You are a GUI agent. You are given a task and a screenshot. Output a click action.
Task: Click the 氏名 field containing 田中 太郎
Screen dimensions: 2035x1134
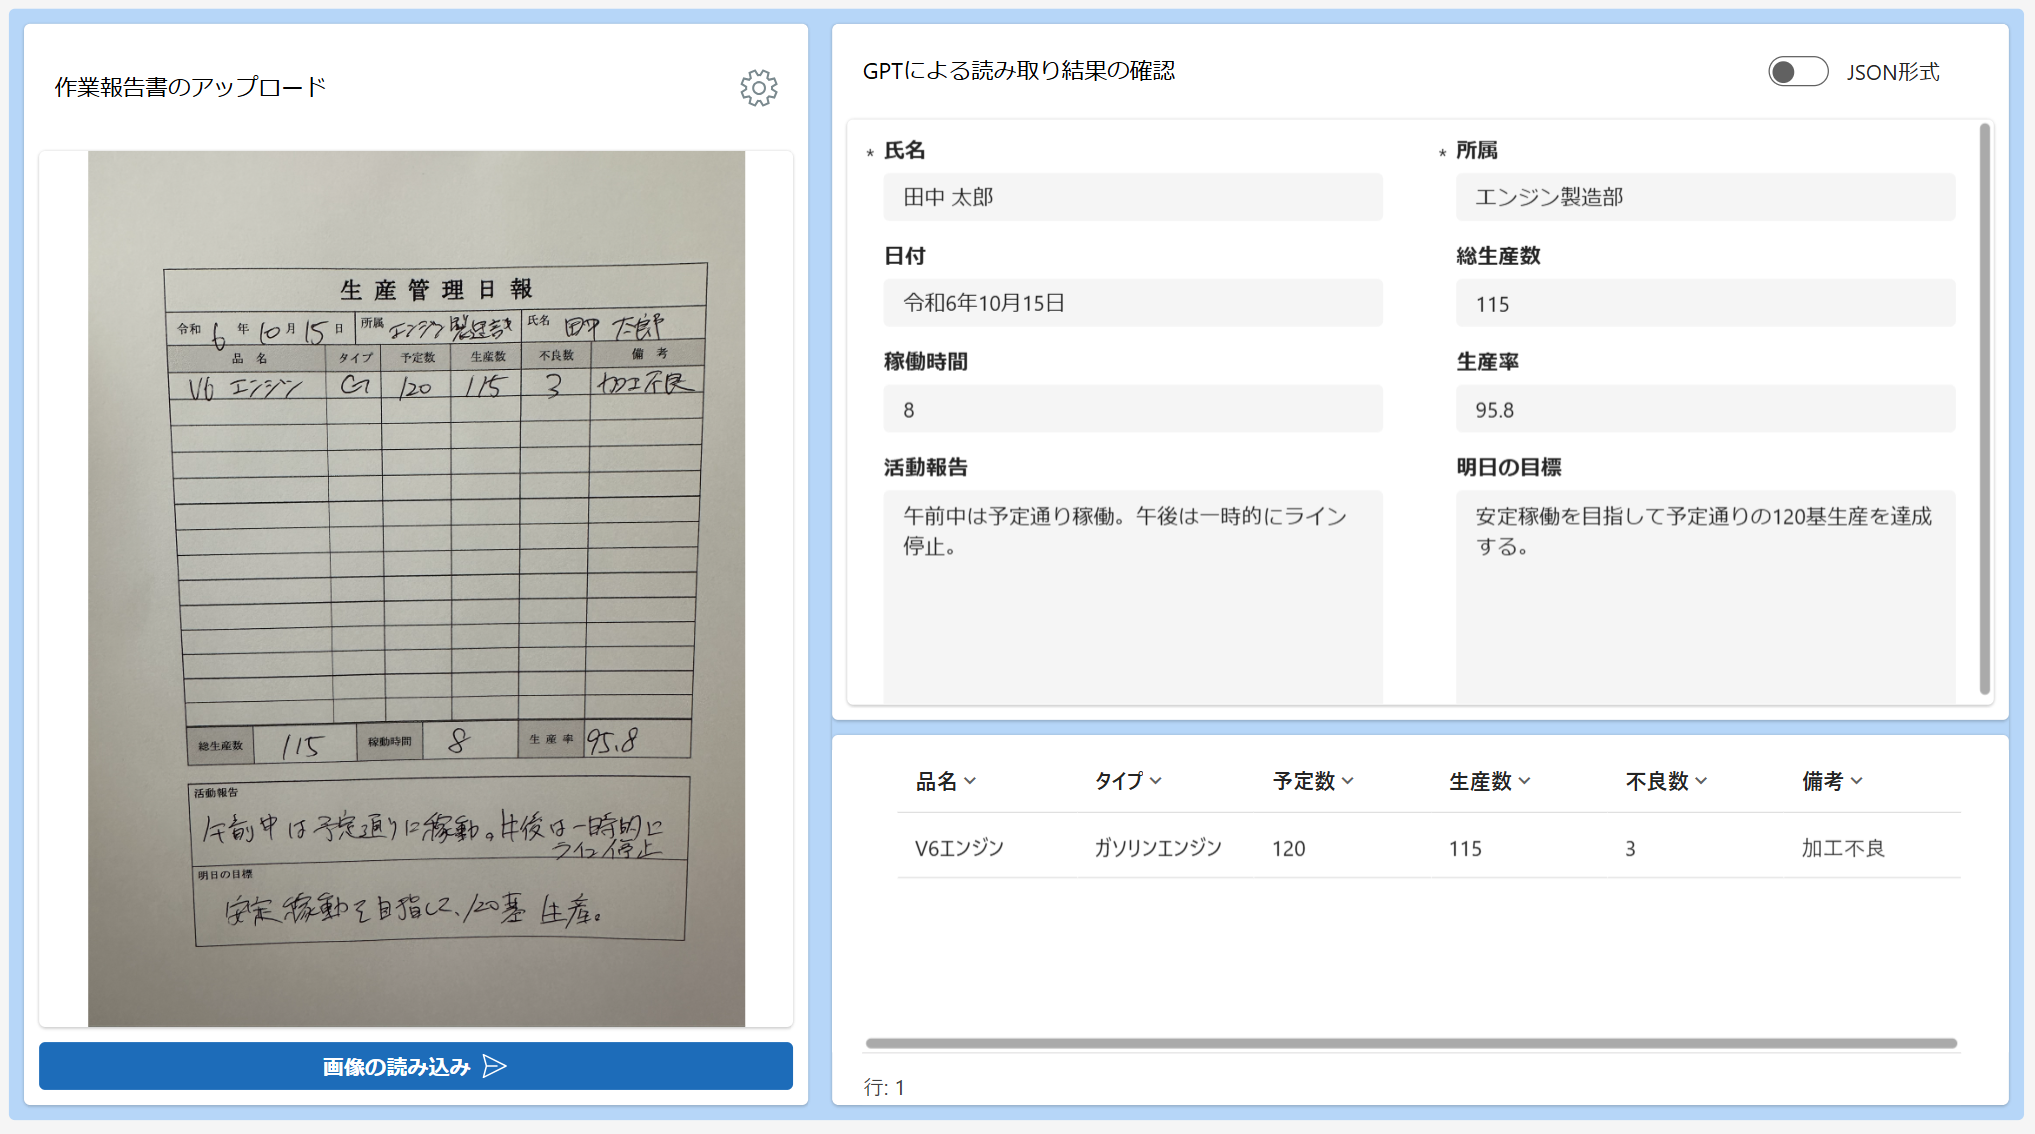1132,197
